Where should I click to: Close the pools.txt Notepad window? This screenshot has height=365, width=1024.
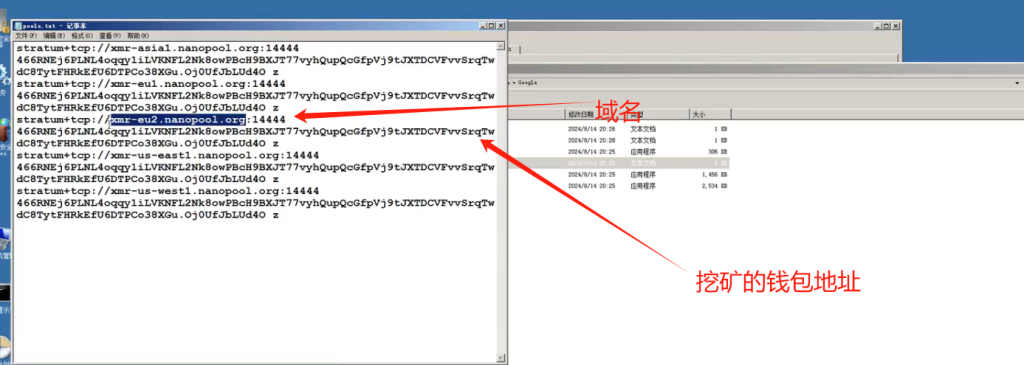coord(501,26)
